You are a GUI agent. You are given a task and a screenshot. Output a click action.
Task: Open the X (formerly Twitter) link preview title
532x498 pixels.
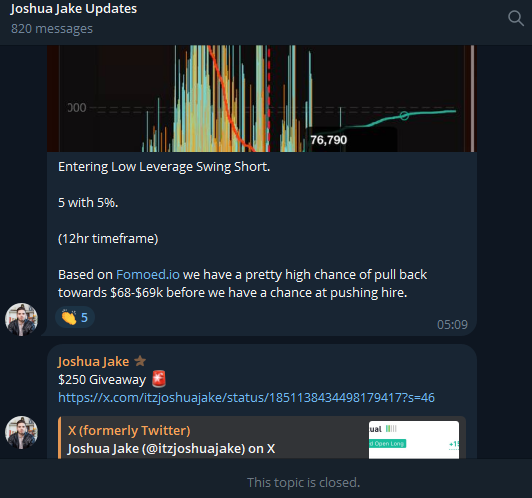(129, 430)
